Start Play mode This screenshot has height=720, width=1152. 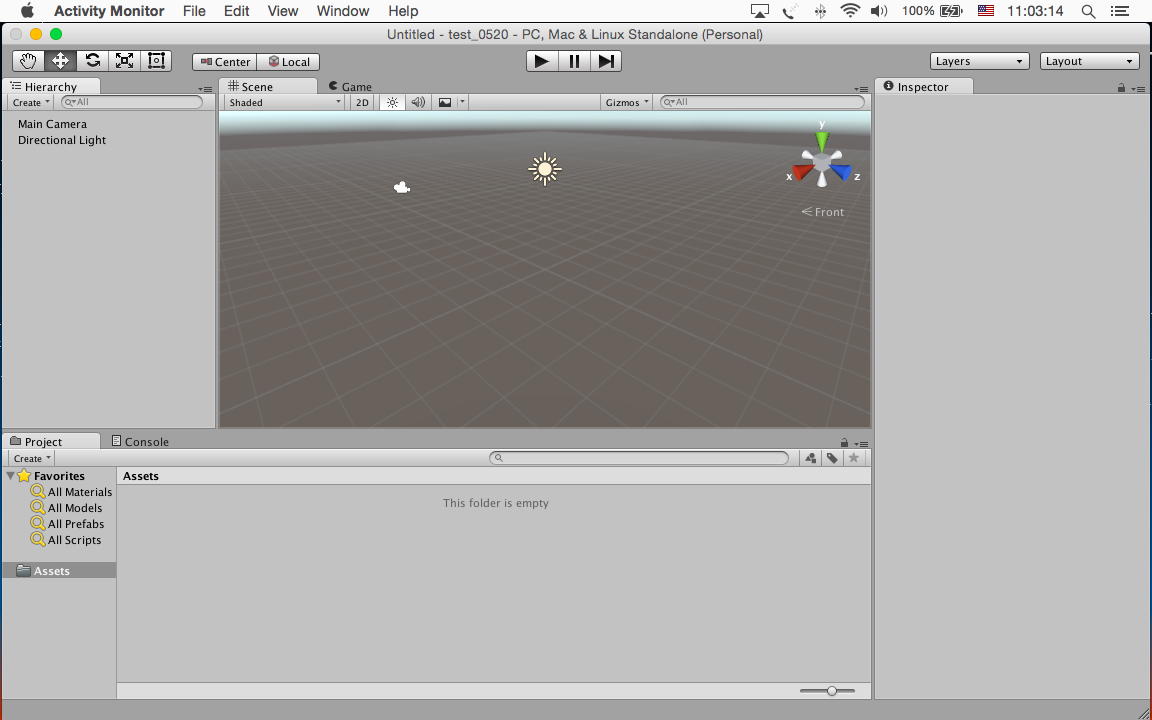[x=542, y=61]
